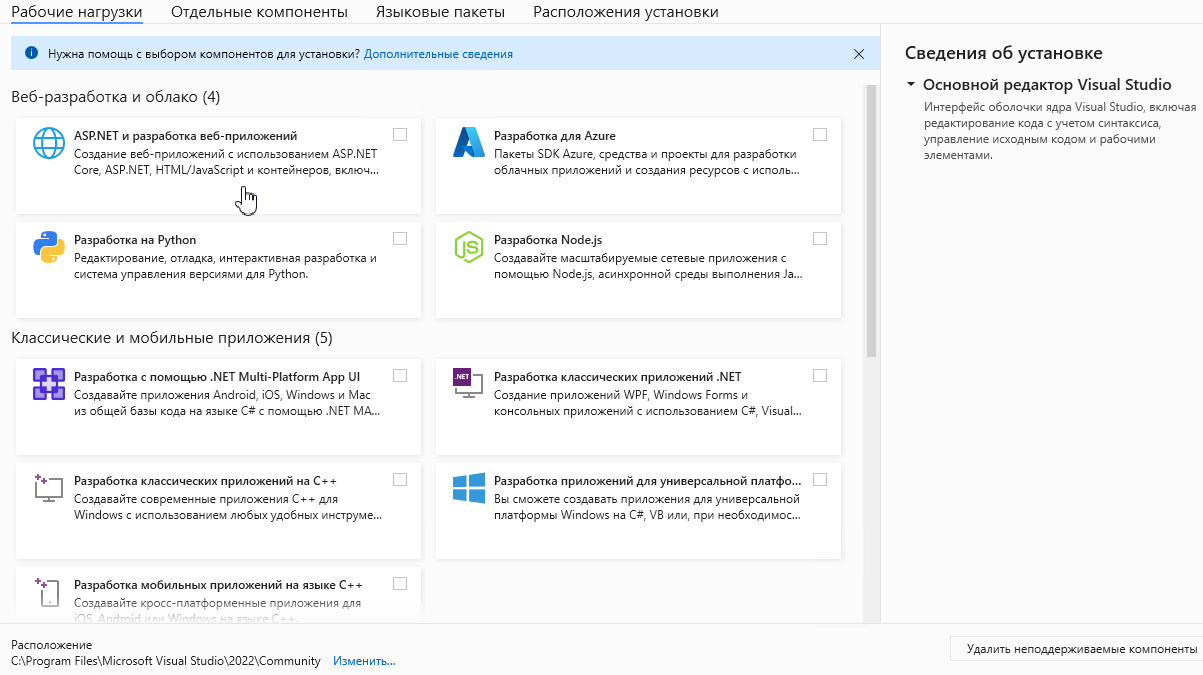Click the Windows logo universal platform icon
Image resolution: width=1203 pixels, height=675 pixels.
(x=468, y=488)
